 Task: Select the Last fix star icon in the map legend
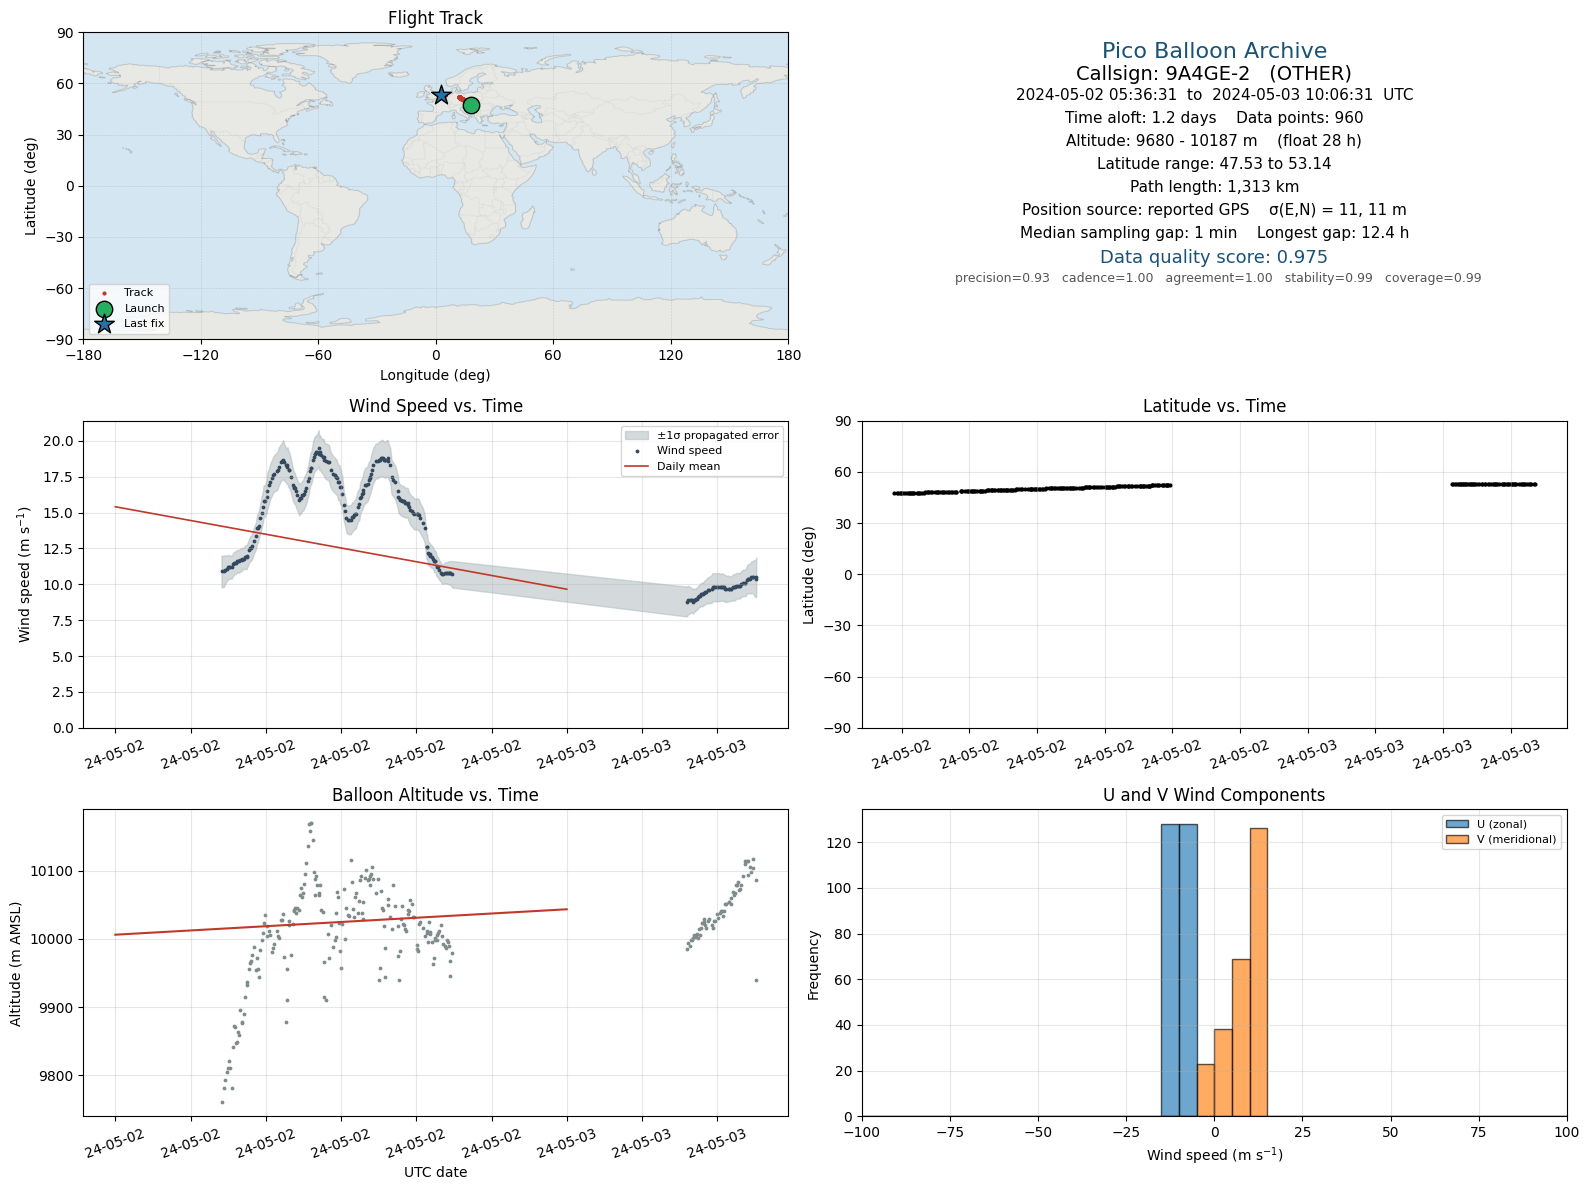(x=104, y=324)
